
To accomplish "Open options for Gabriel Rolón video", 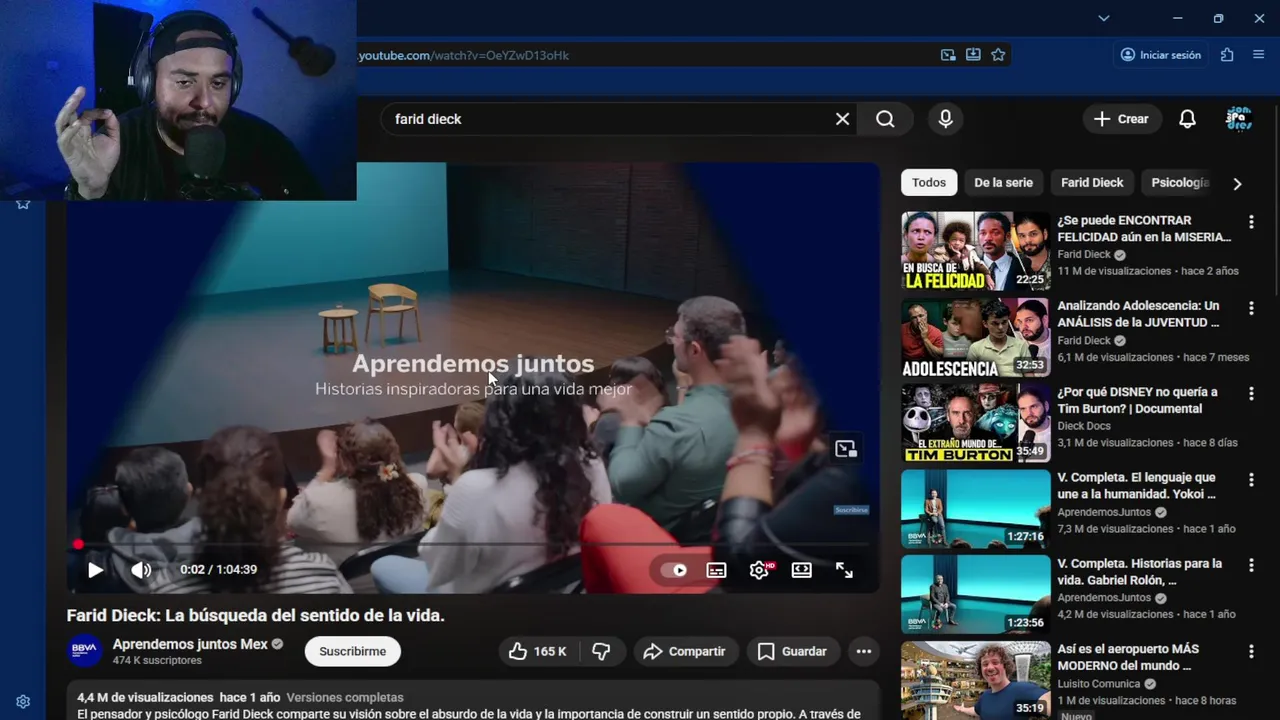I will pos(1251,566).
